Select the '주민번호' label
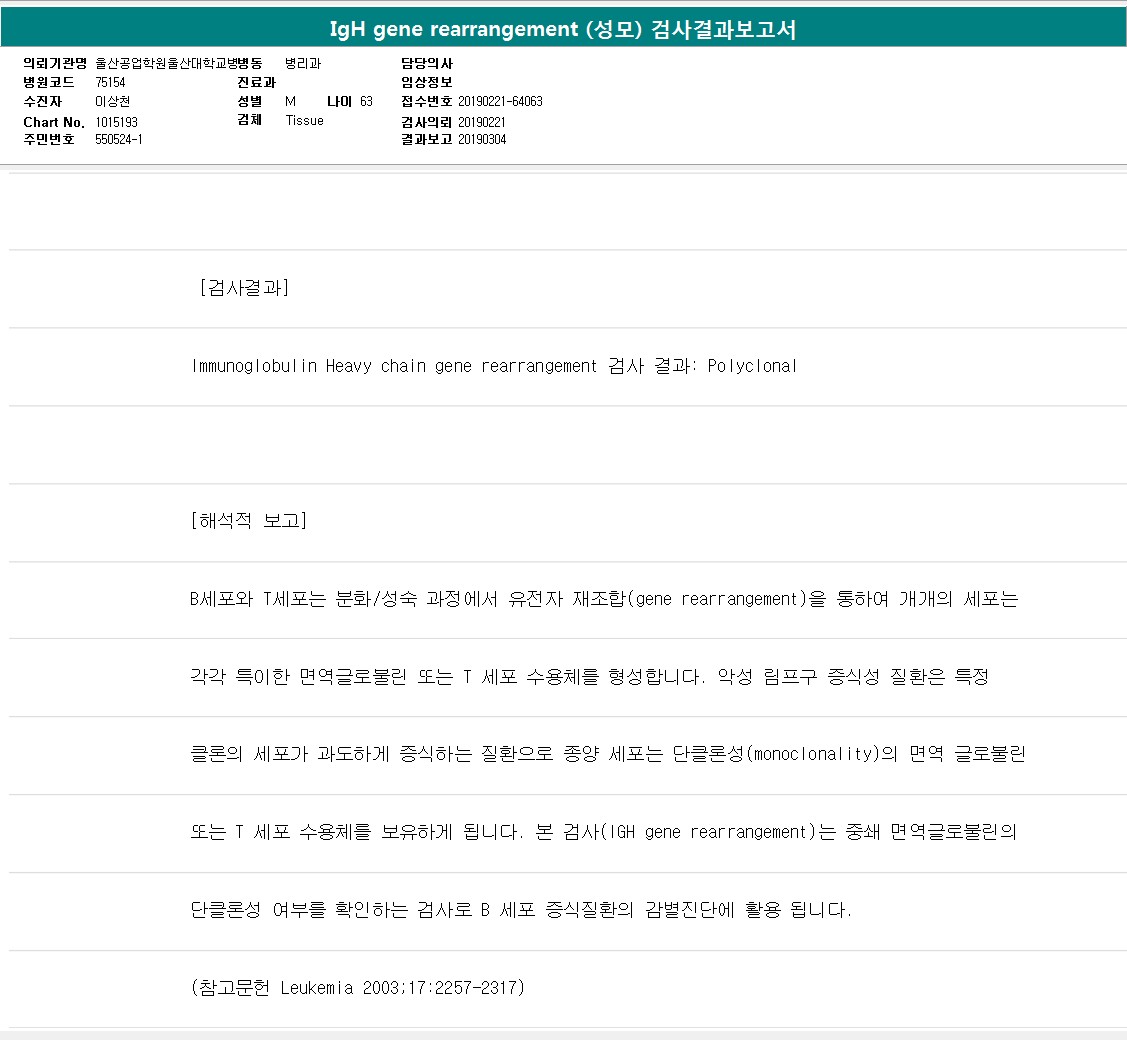 click(x=49, y=139)
